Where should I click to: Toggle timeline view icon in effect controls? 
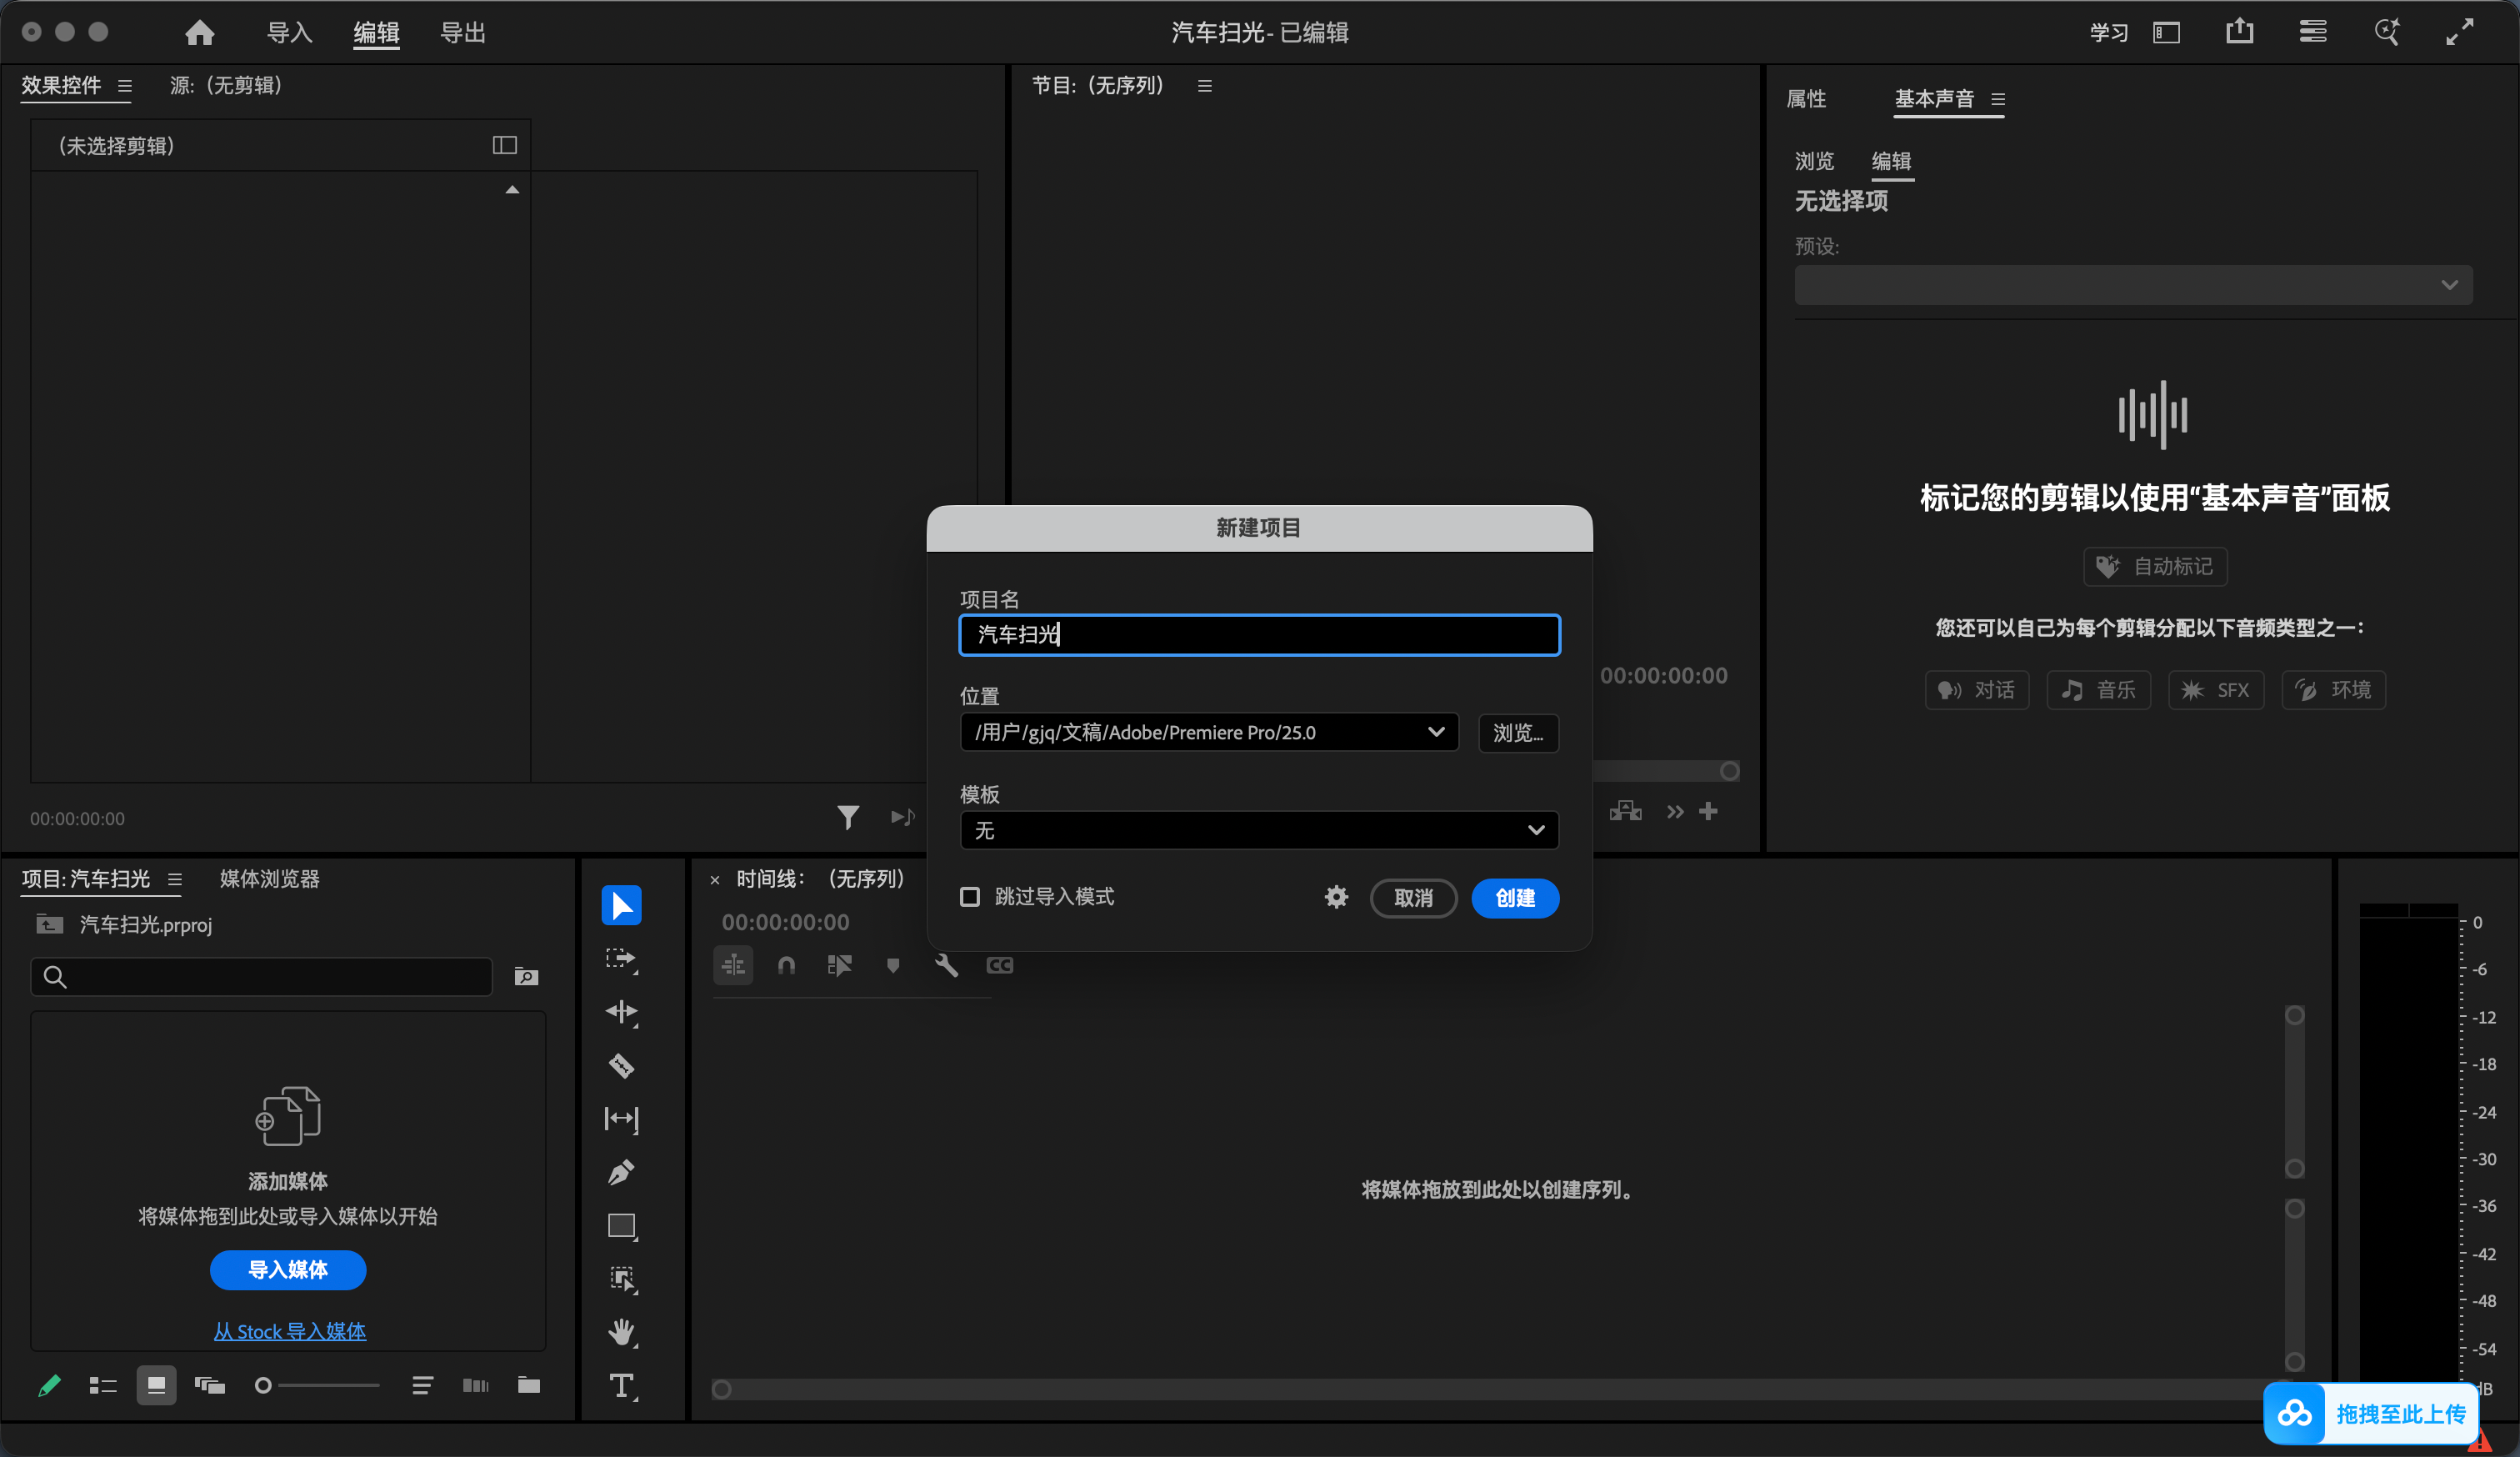click(x=505, y=146)
